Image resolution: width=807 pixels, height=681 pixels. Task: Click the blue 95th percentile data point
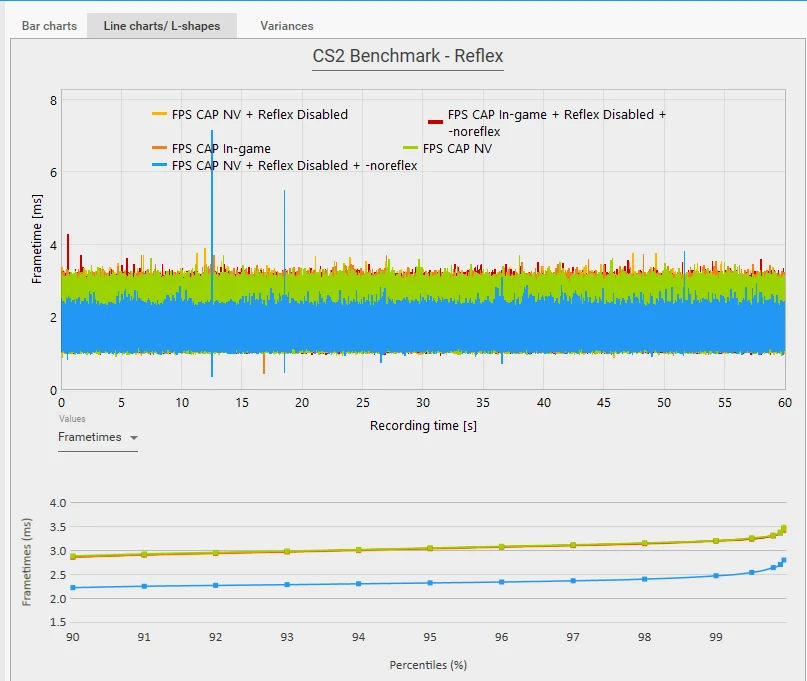click(x=430, y=583)
